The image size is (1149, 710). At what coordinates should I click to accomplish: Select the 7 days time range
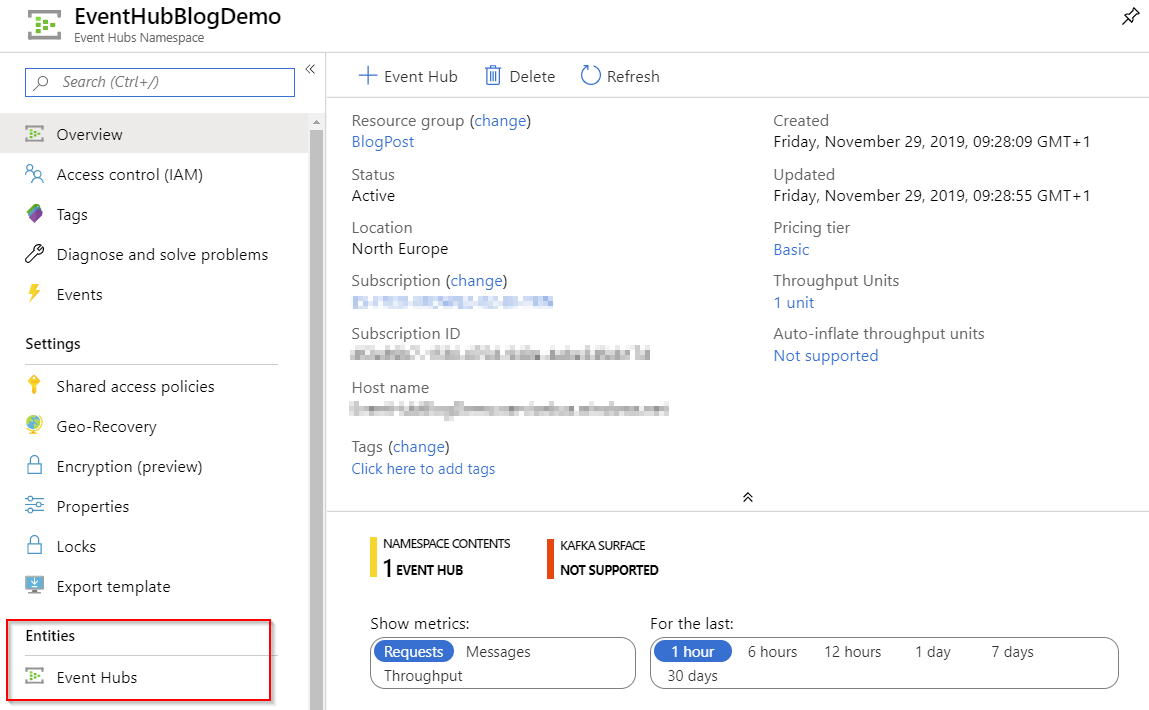coord(1012,651)
